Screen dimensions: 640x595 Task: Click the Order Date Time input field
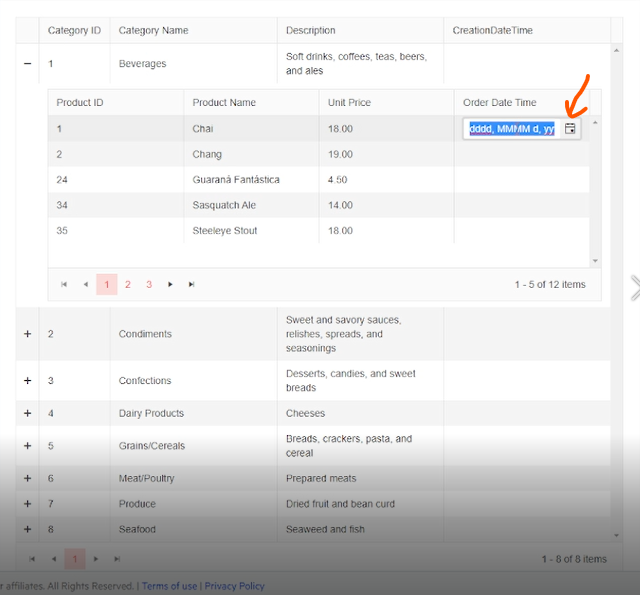pos(511,129)
